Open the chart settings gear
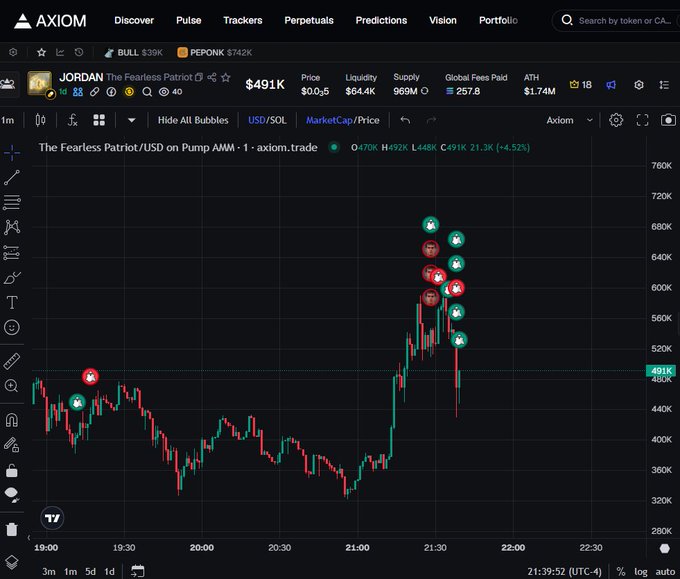Image resolution: width=680 pixels, height=579 pixels. click(616, 120)
